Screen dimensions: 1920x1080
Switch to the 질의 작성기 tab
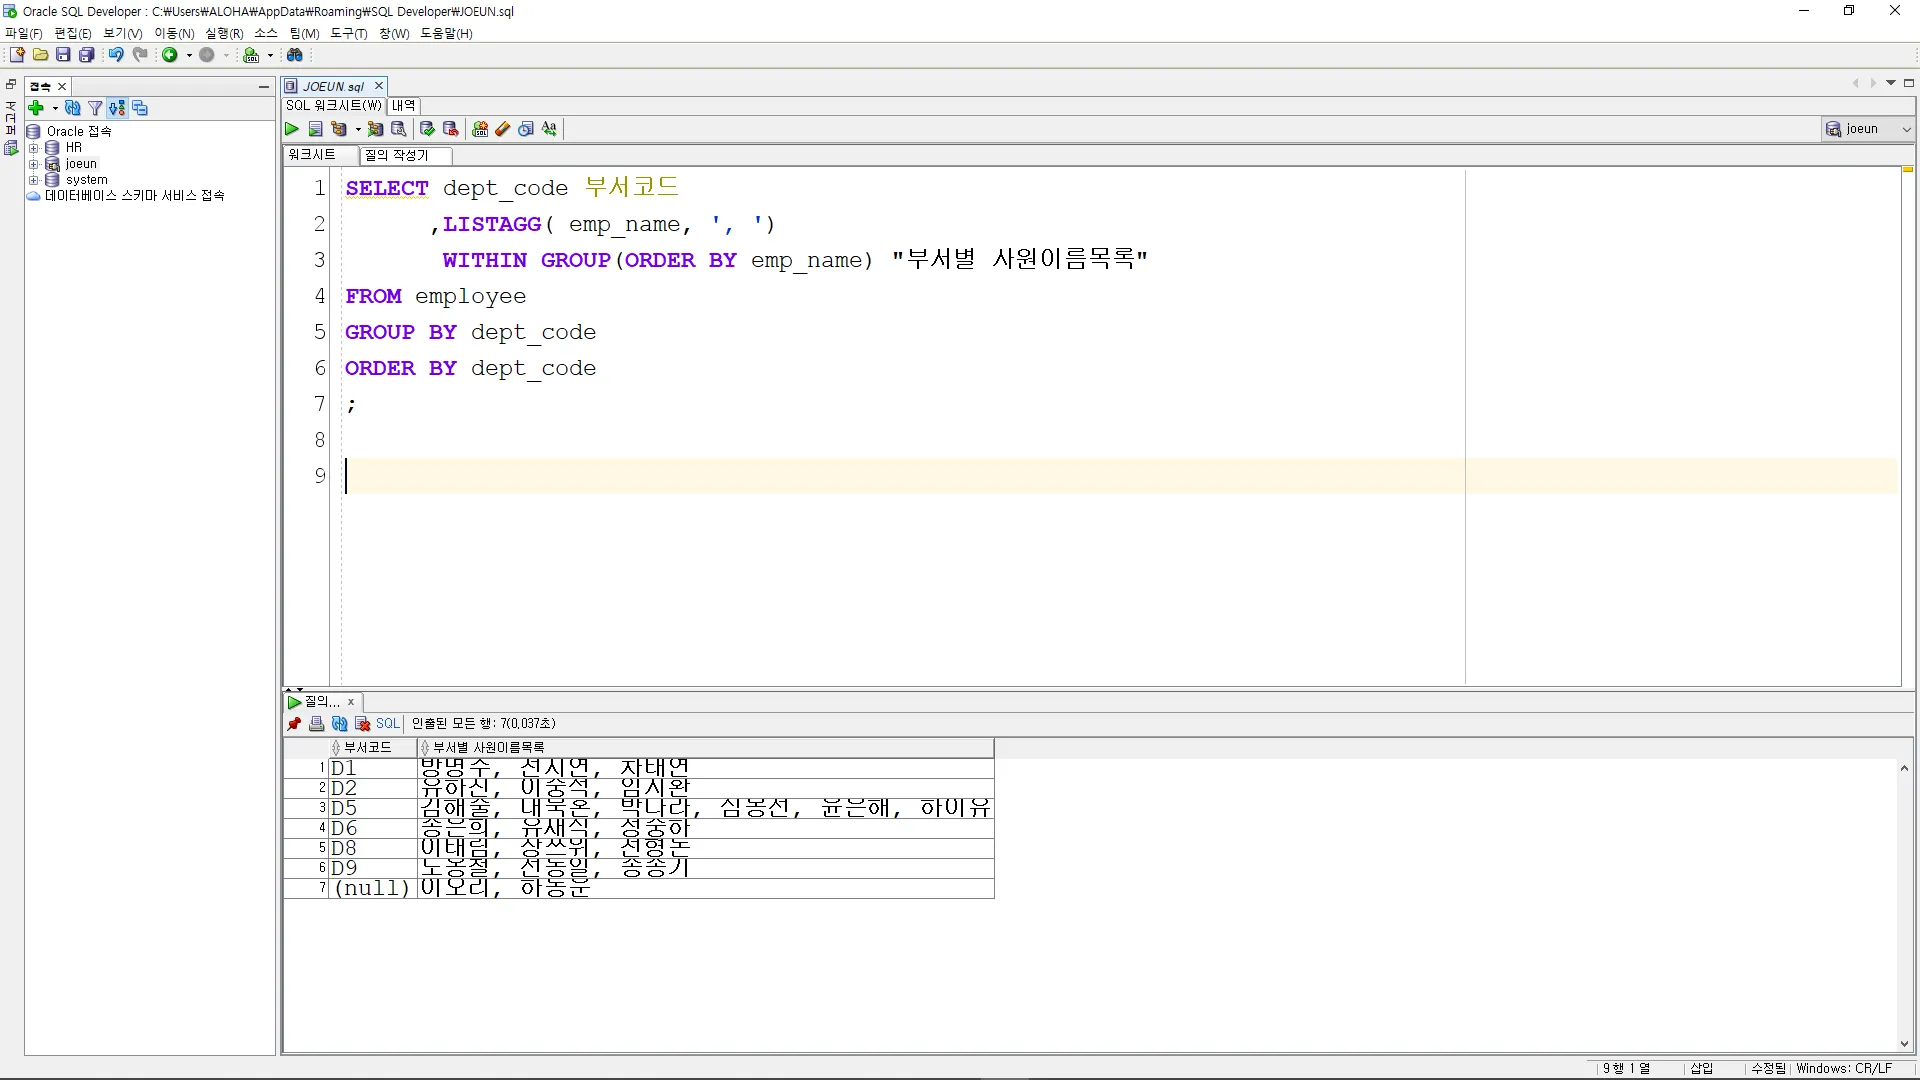[397, 155]
